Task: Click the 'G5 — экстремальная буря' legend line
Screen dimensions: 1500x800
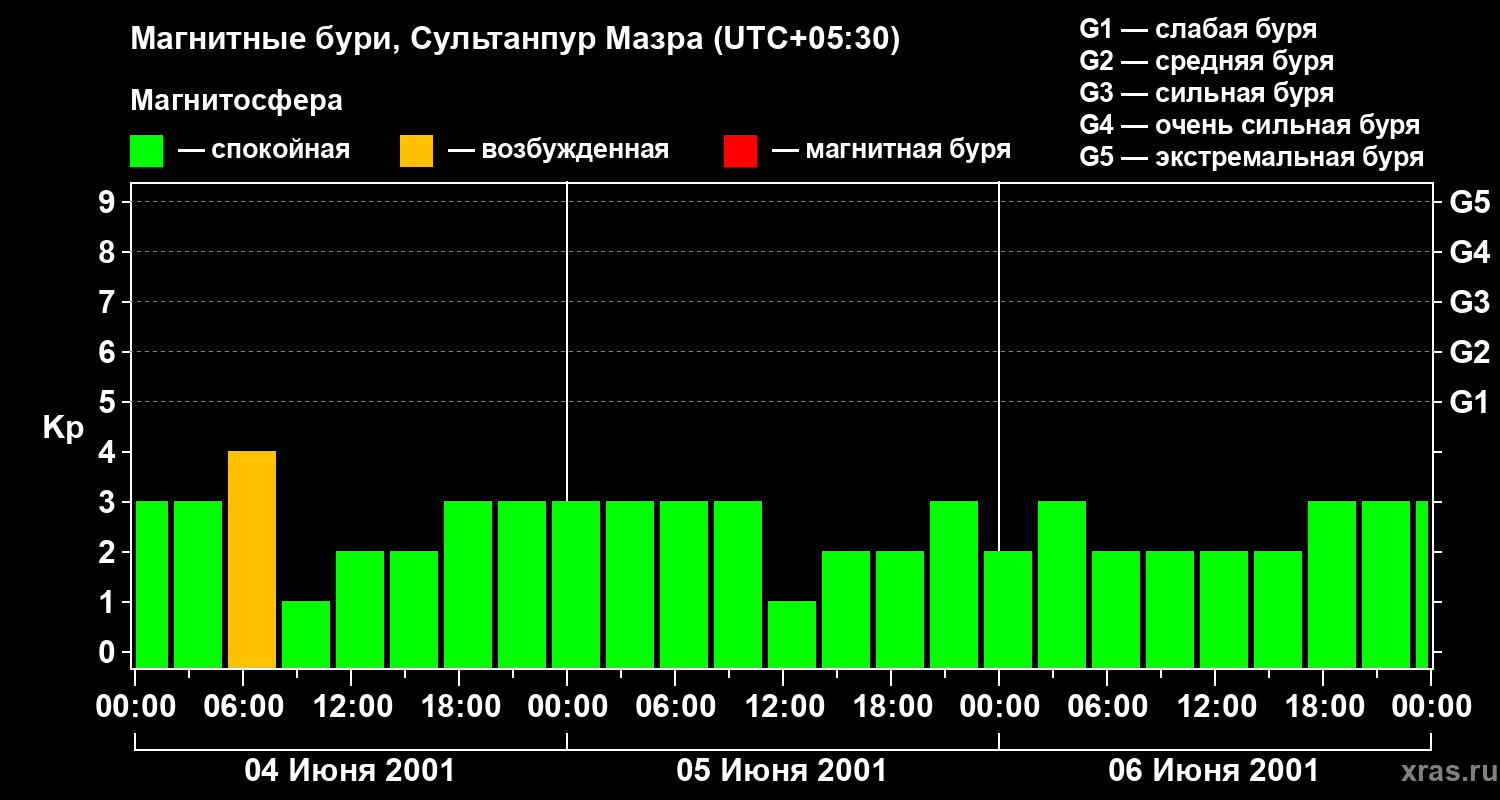Action: [1252, 158]
